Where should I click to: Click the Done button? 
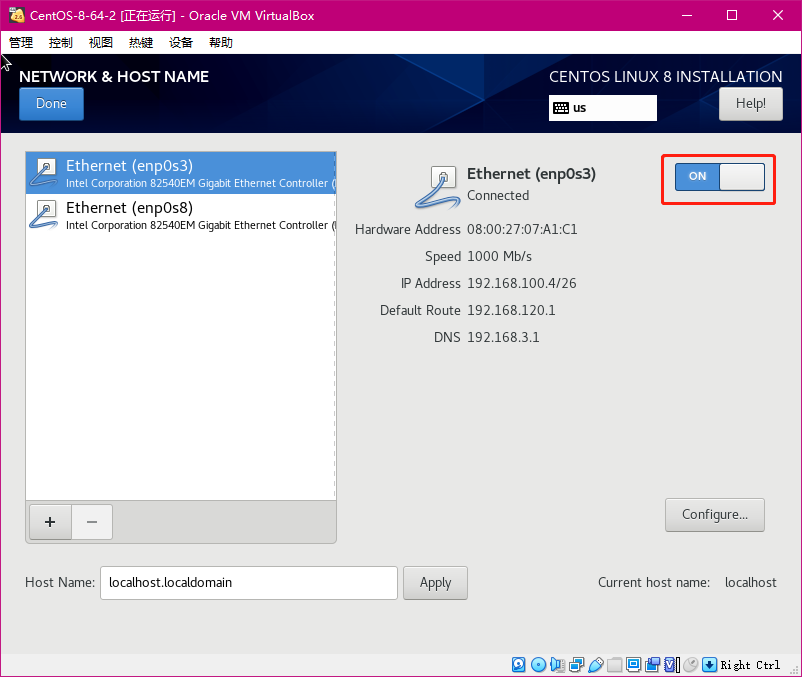click(51, 104)
